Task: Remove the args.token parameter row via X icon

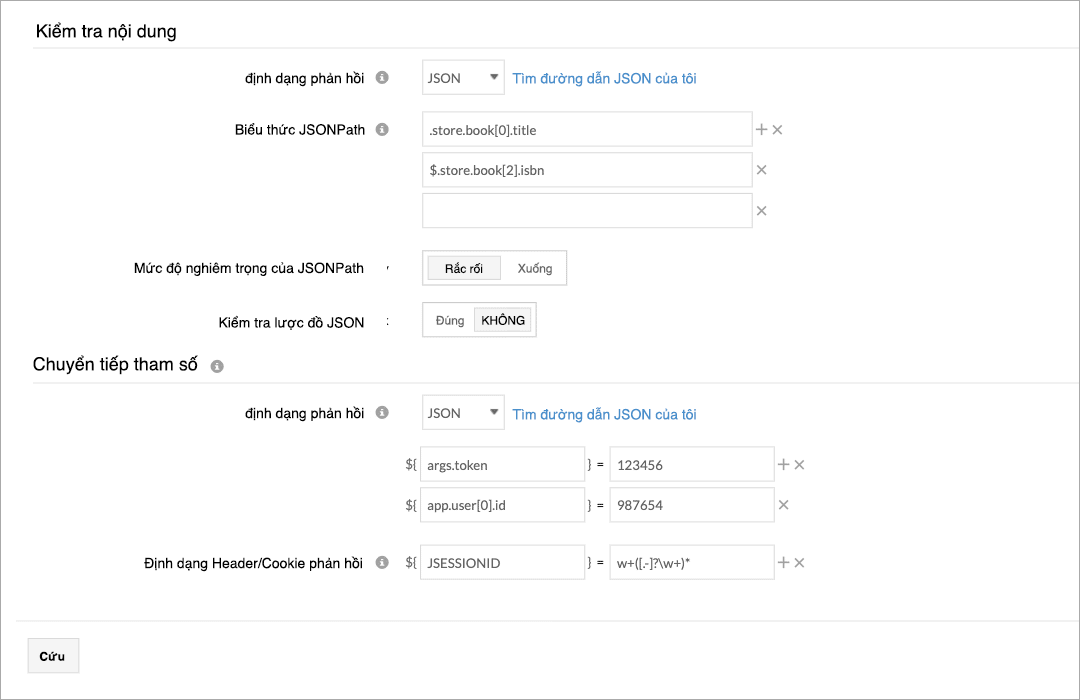Action: click(800, 463)
